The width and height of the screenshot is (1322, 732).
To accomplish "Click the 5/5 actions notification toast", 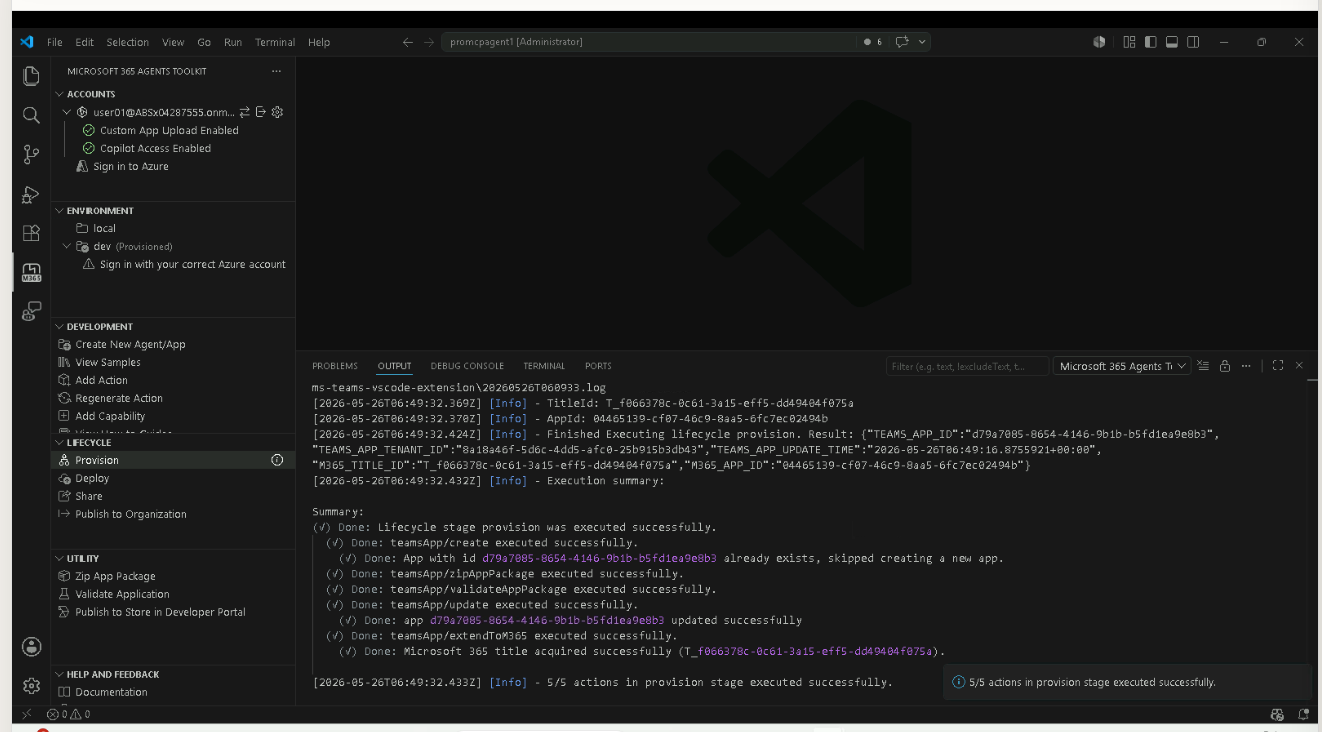I will pyautogui.click(x=1127, y=682).
